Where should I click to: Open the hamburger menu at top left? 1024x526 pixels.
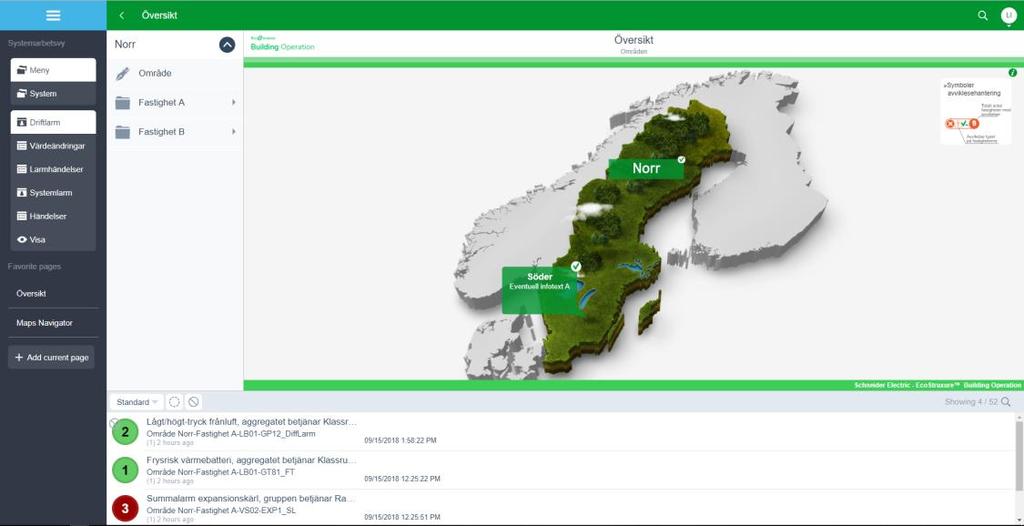(x=54, y=15)
